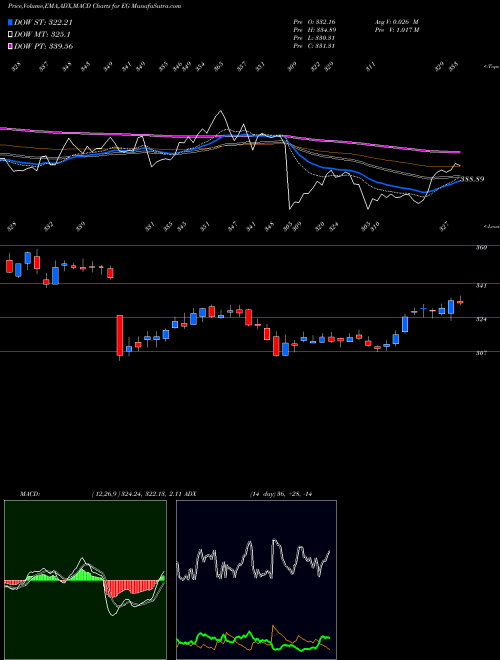The height and width of the screenshot is (660, 500).
Task: Click the 369 price axis label
Action: click(481, 248)
